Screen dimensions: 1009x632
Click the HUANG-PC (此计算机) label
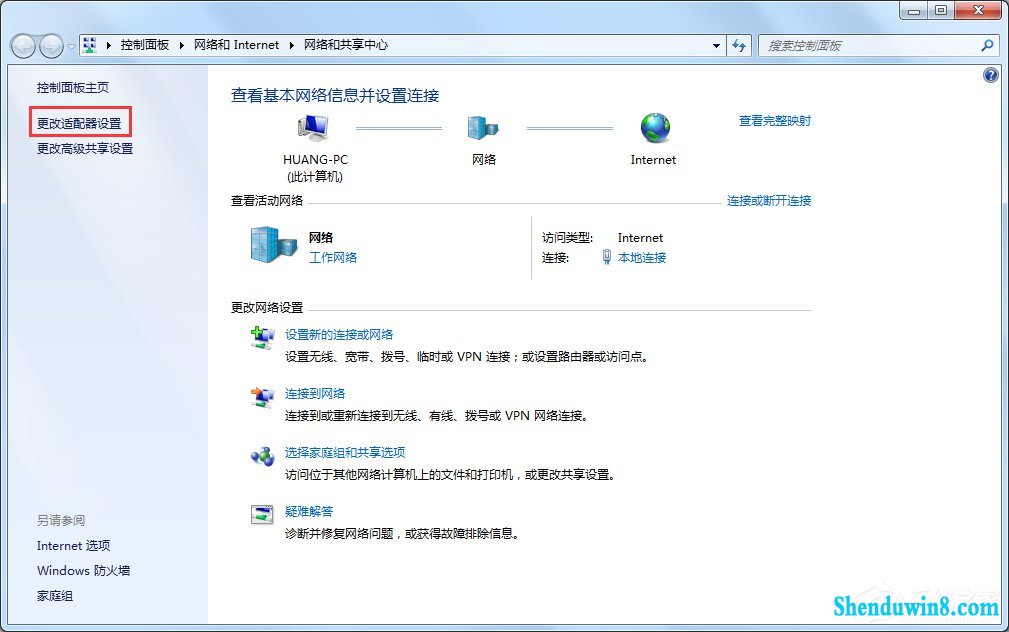(315, 168)
